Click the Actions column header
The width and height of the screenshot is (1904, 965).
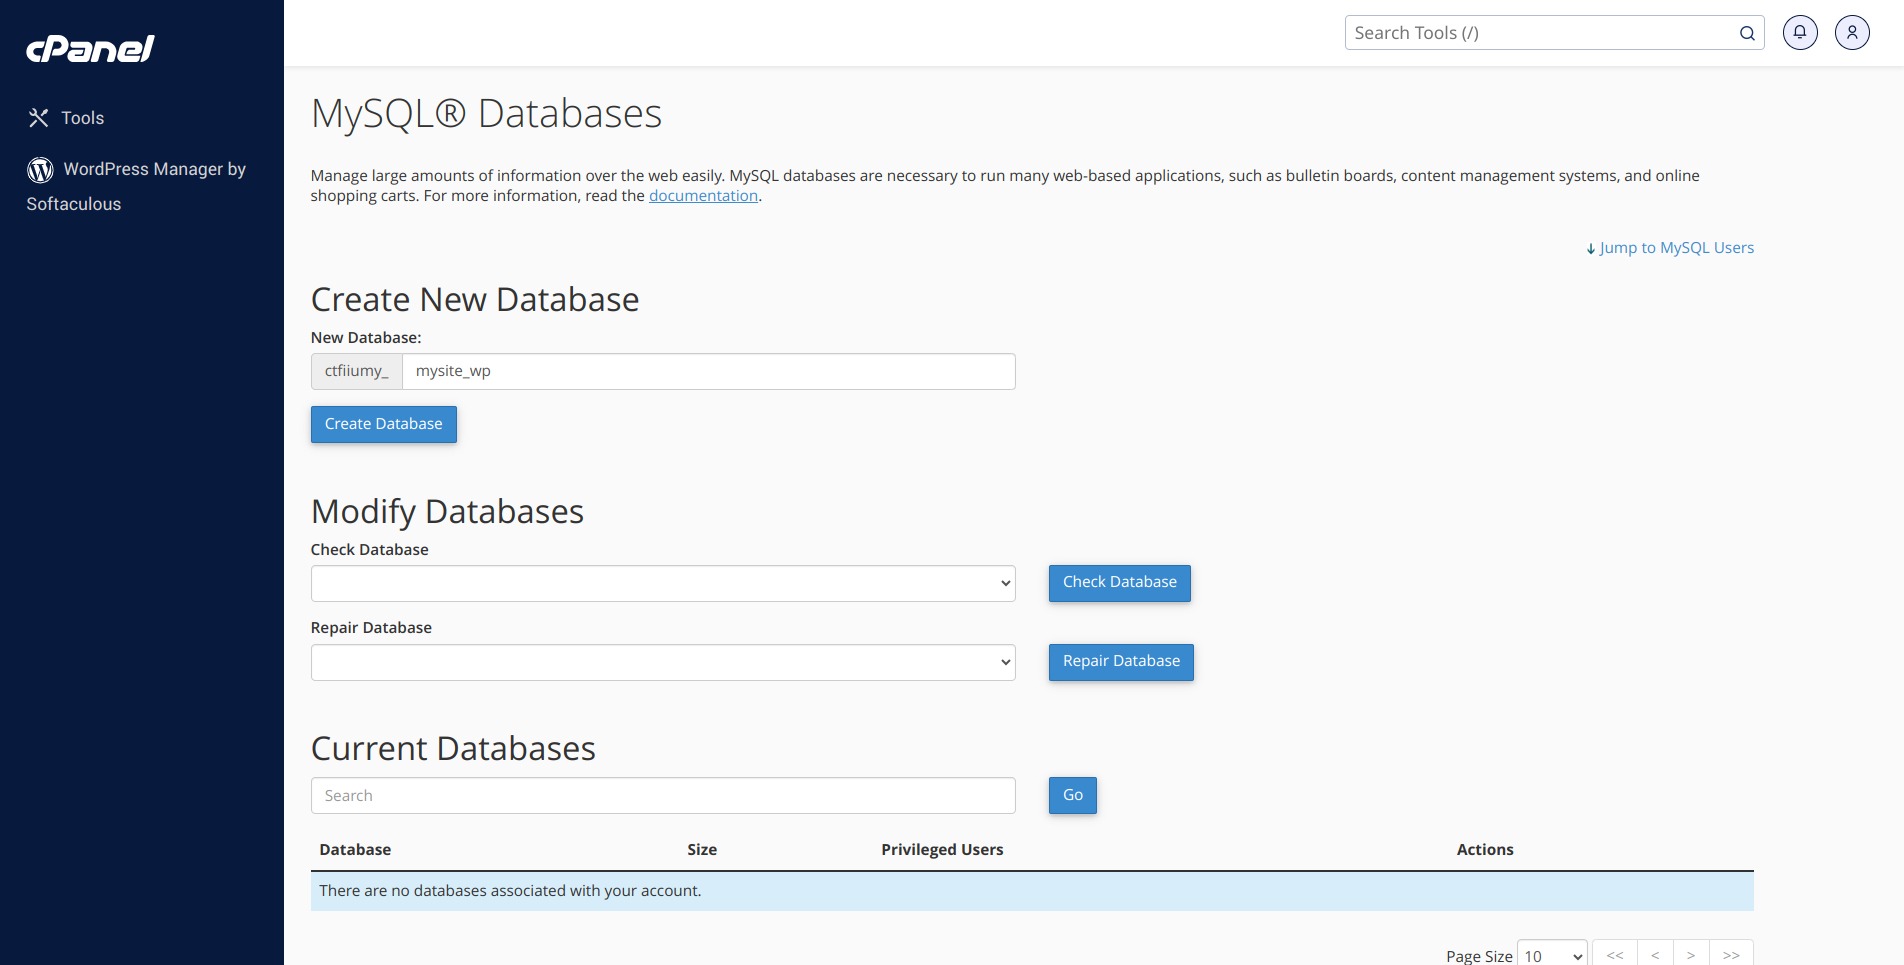(1485, 850)
